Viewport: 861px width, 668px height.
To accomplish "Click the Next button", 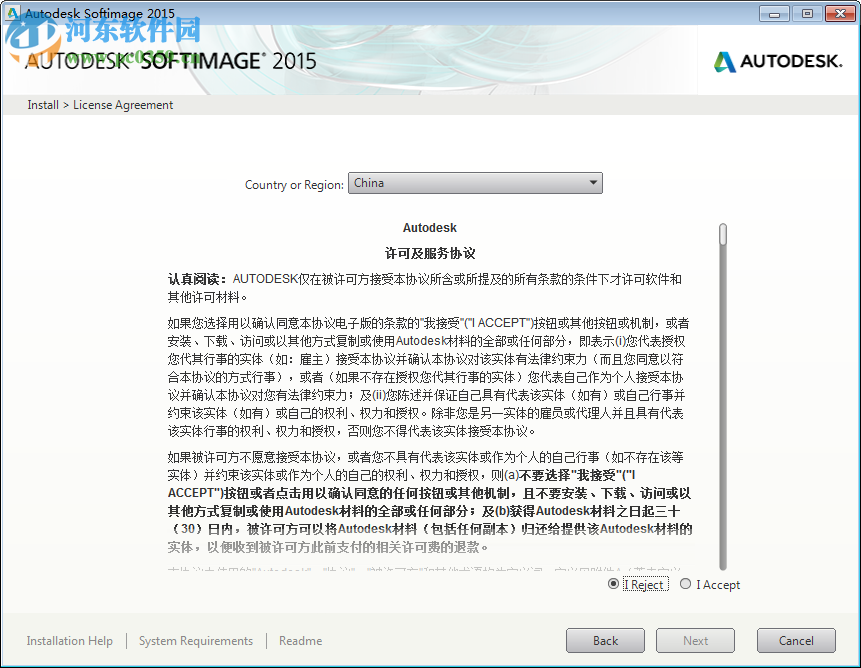I will [x=695, y=640].
